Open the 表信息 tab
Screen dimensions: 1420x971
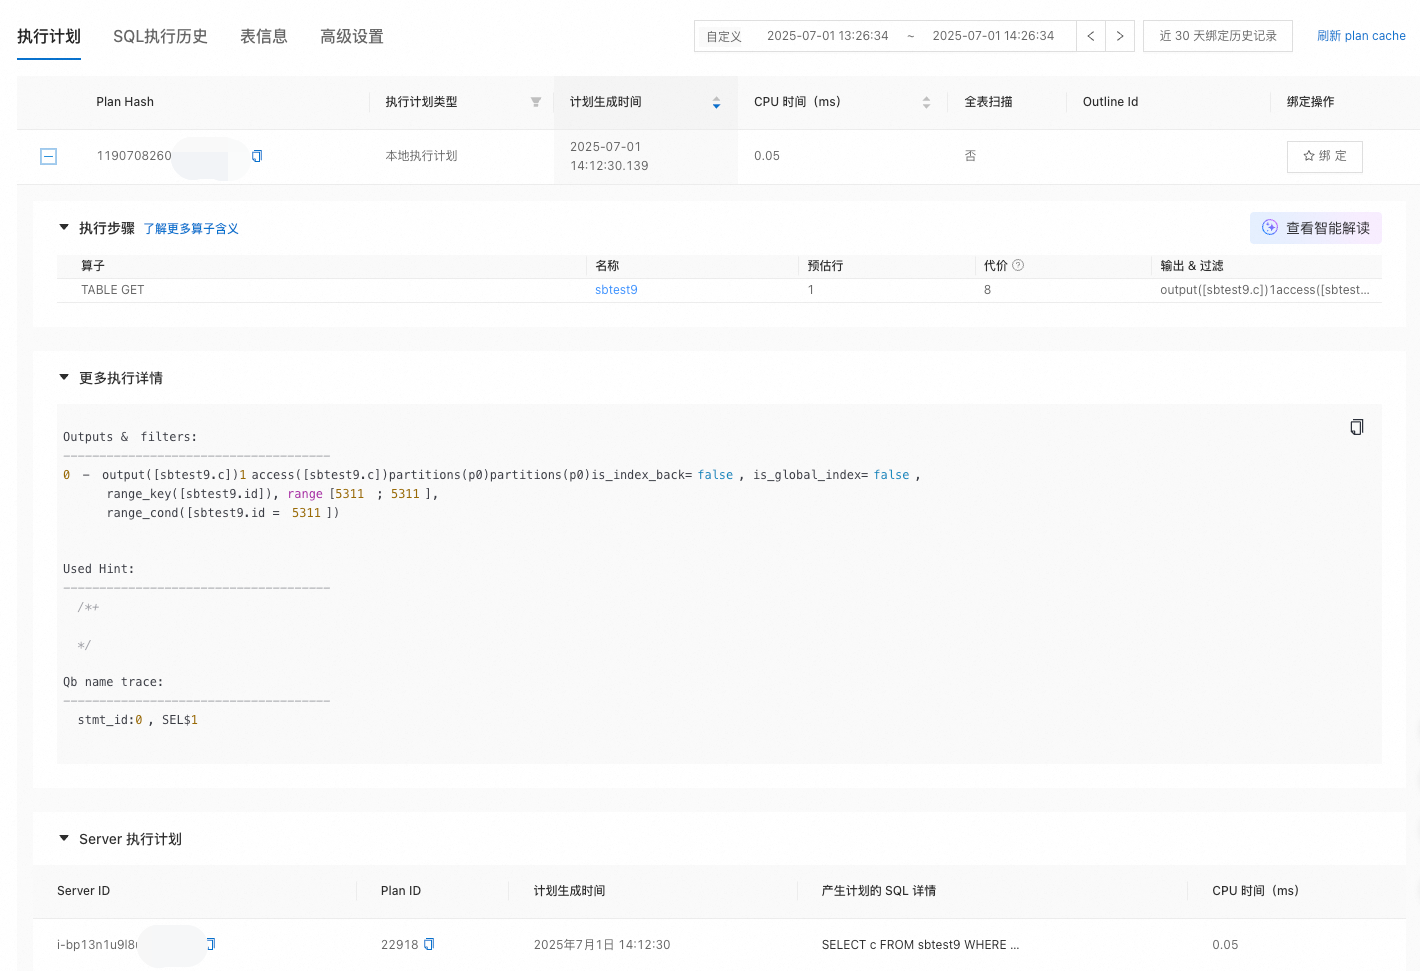(264, 36)
